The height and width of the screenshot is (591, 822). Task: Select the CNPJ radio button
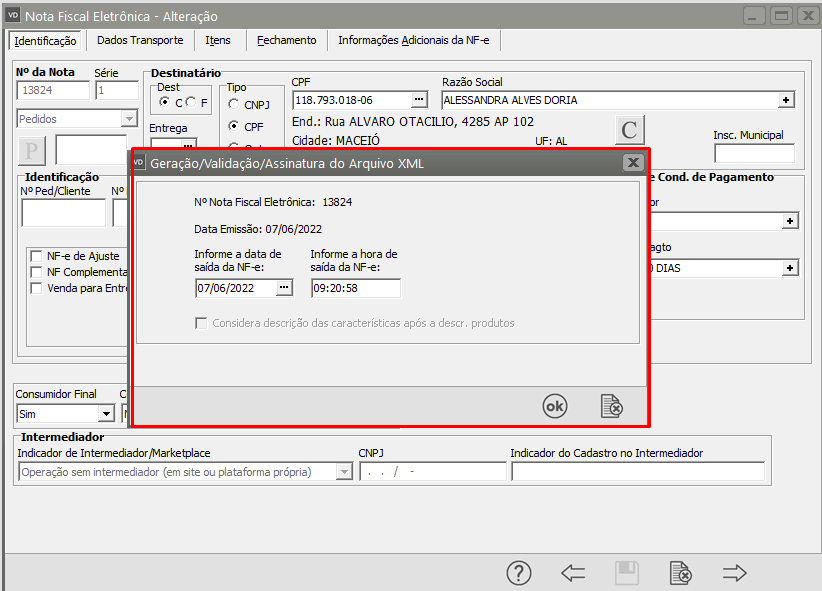tap(234, 104)
